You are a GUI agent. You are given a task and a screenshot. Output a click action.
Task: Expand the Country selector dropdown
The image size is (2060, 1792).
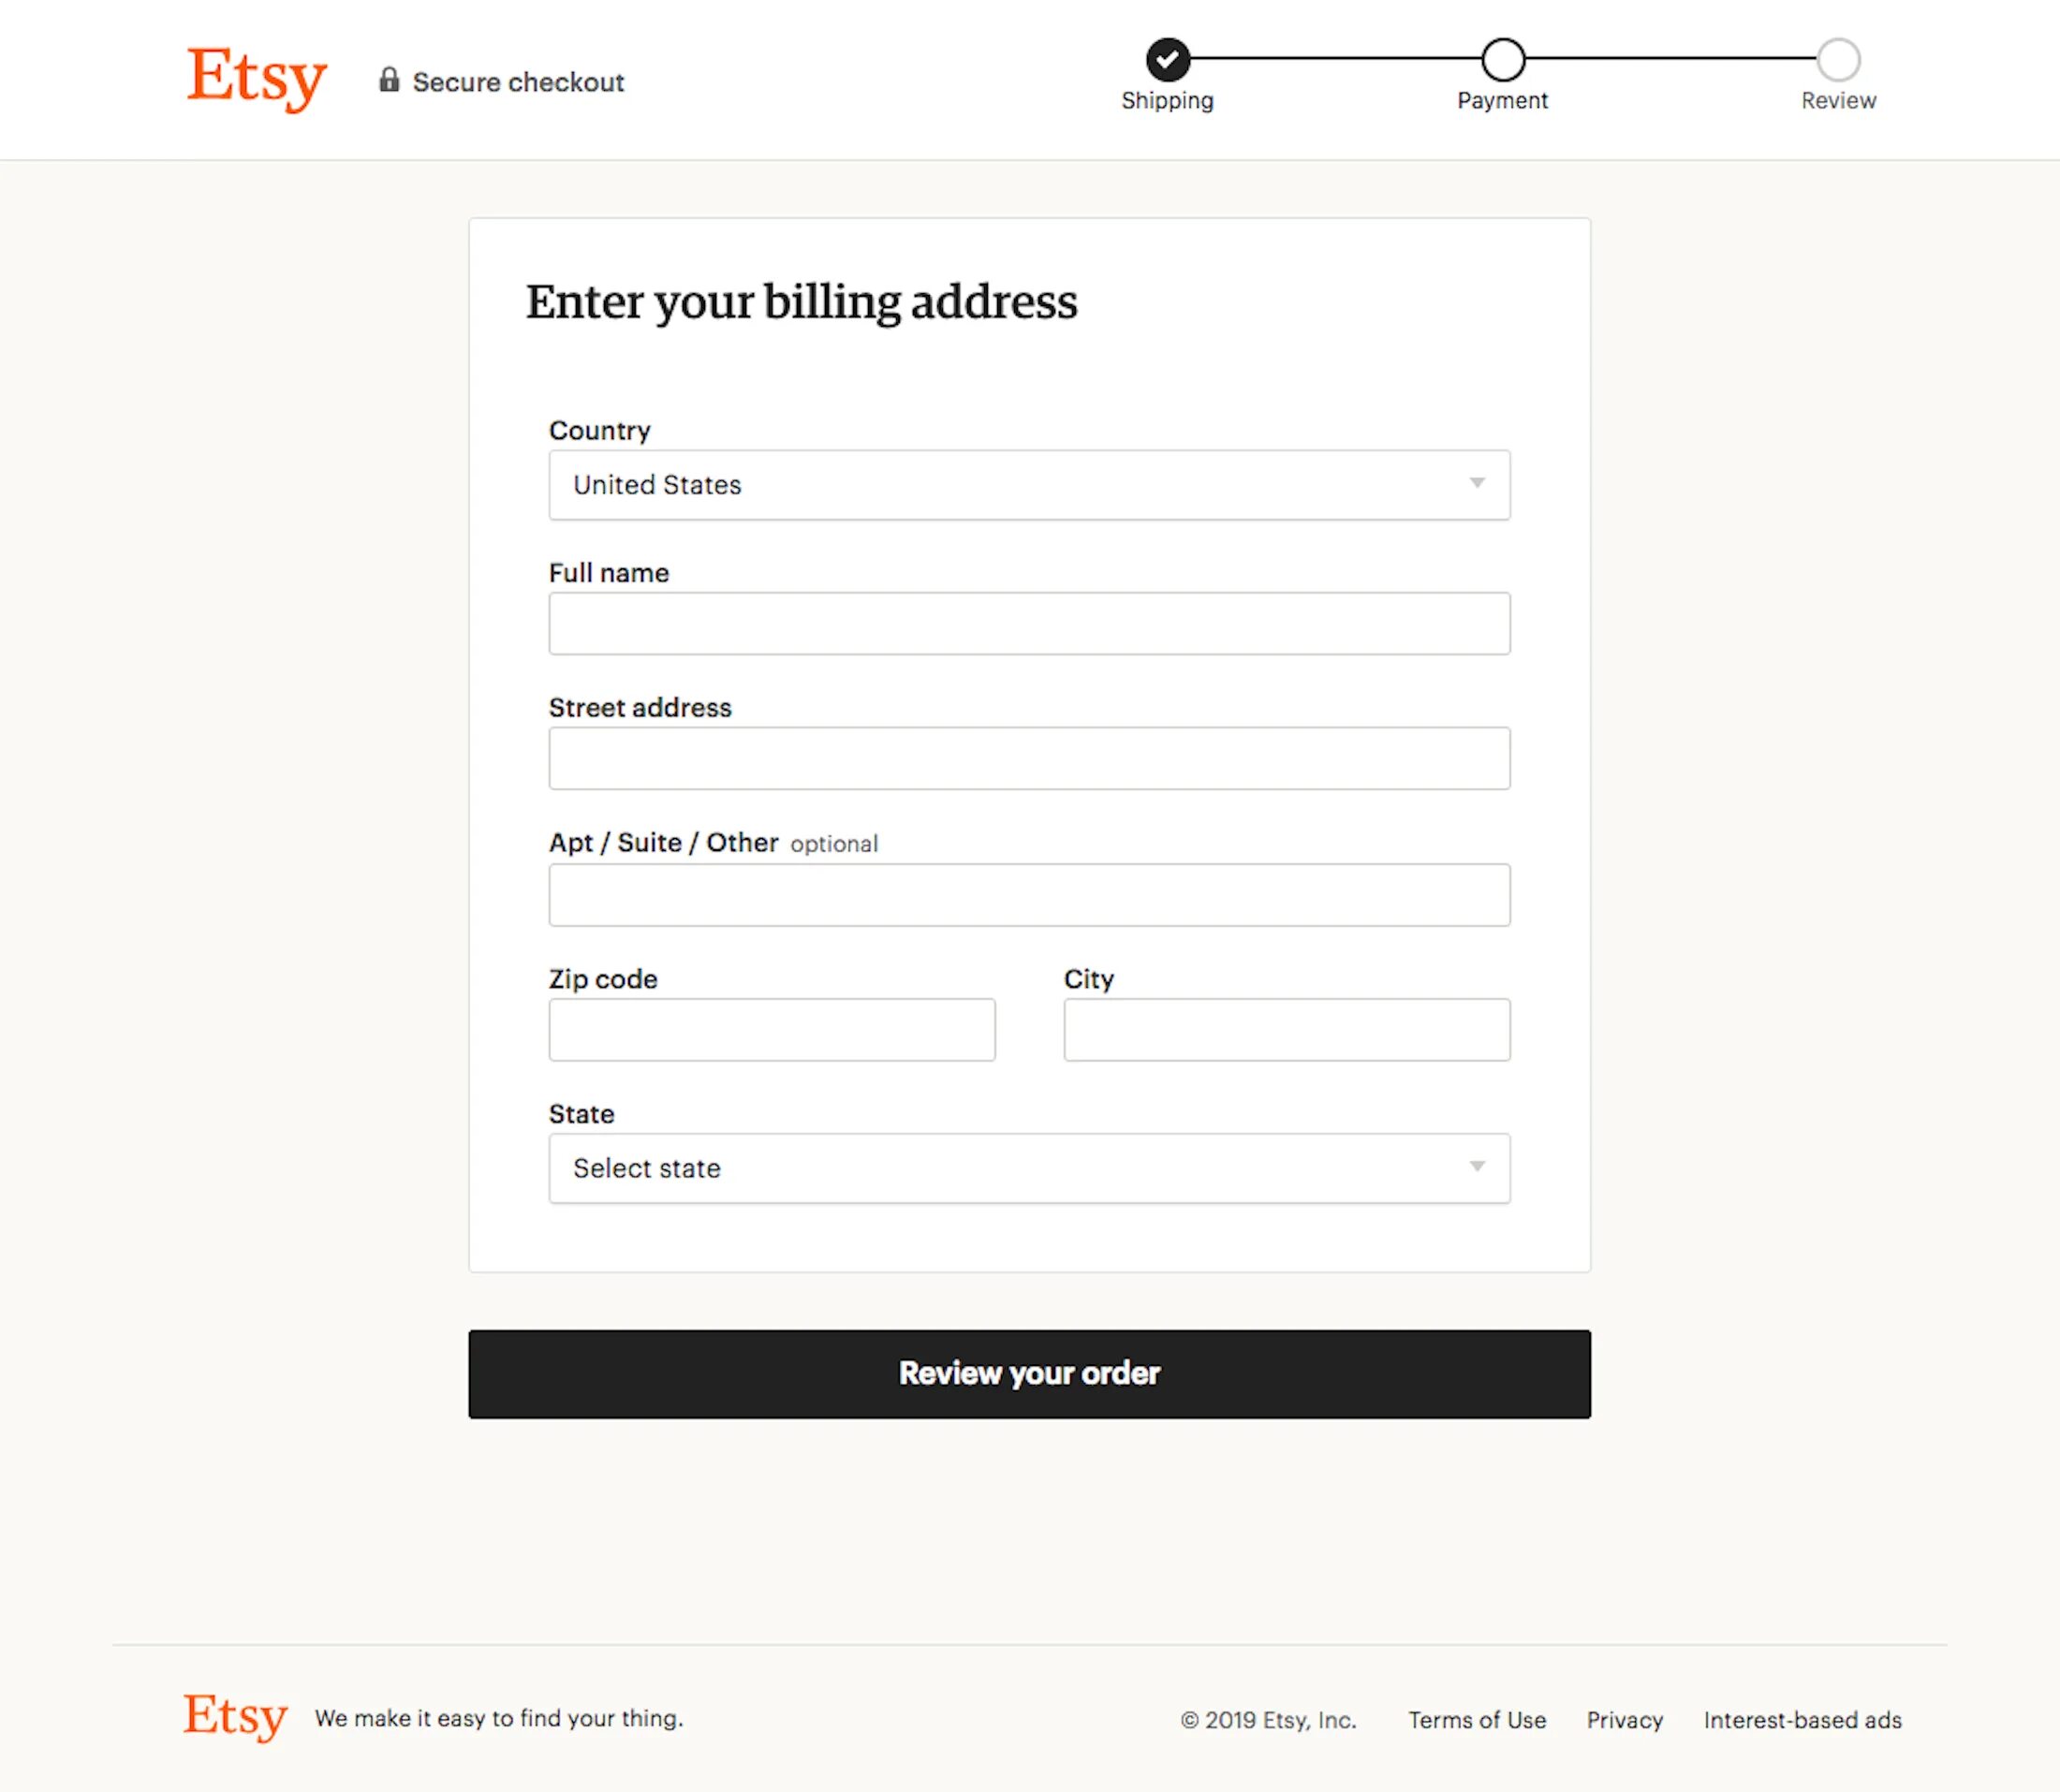pos(1028,483)
